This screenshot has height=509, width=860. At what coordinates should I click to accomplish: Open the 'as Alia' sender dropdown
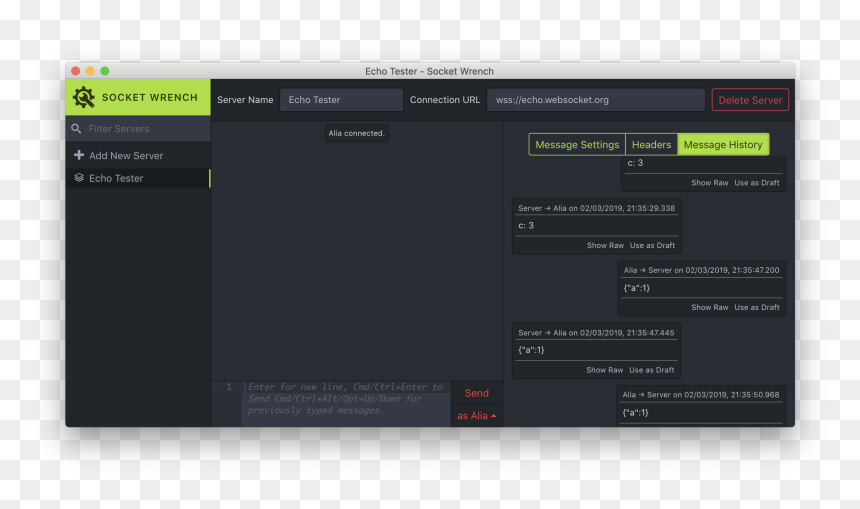[477, 416]
